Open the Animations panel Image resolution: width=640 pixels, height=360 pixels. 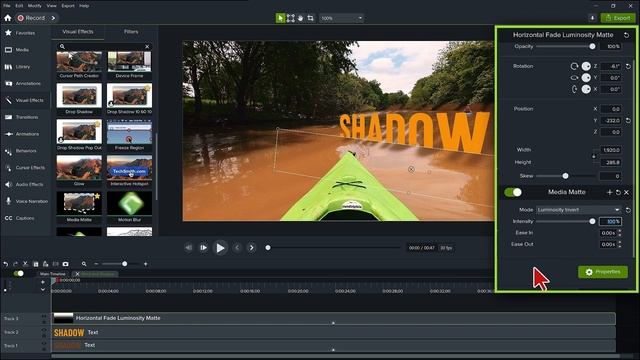(x=22, y=134)
